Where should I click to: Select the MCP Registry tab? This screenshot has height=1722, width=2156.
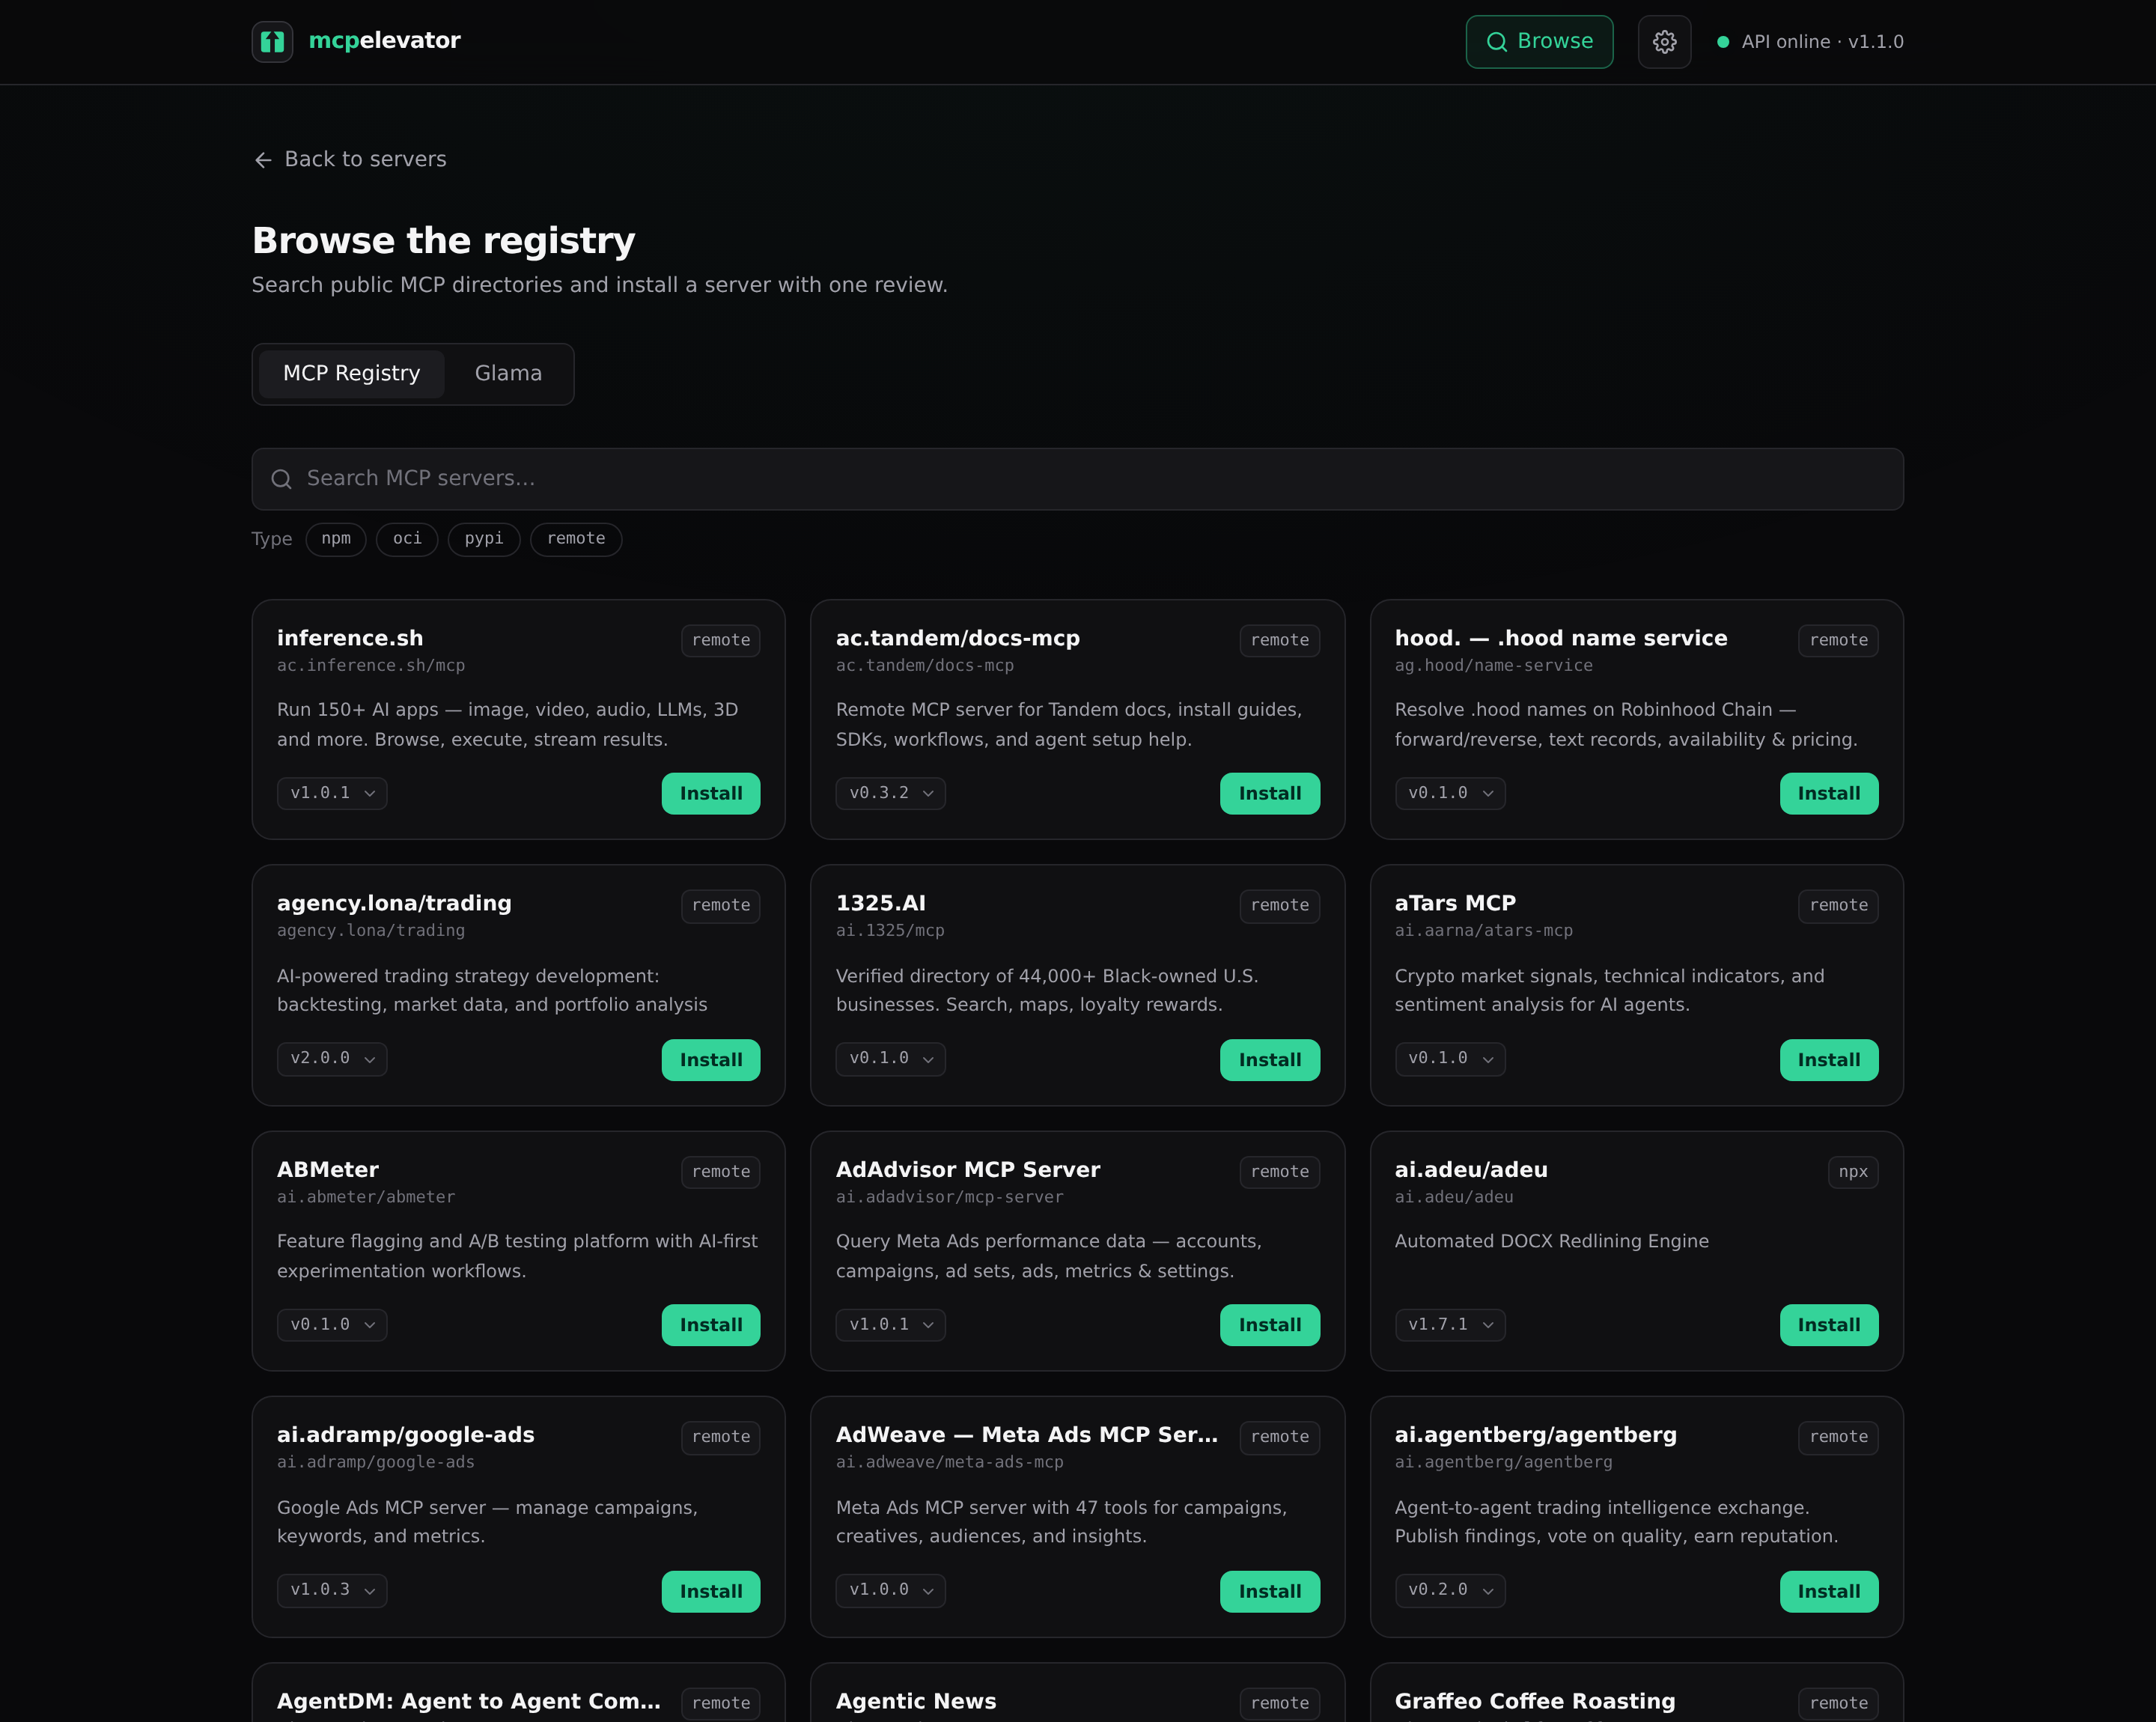(x=351, y=374)
